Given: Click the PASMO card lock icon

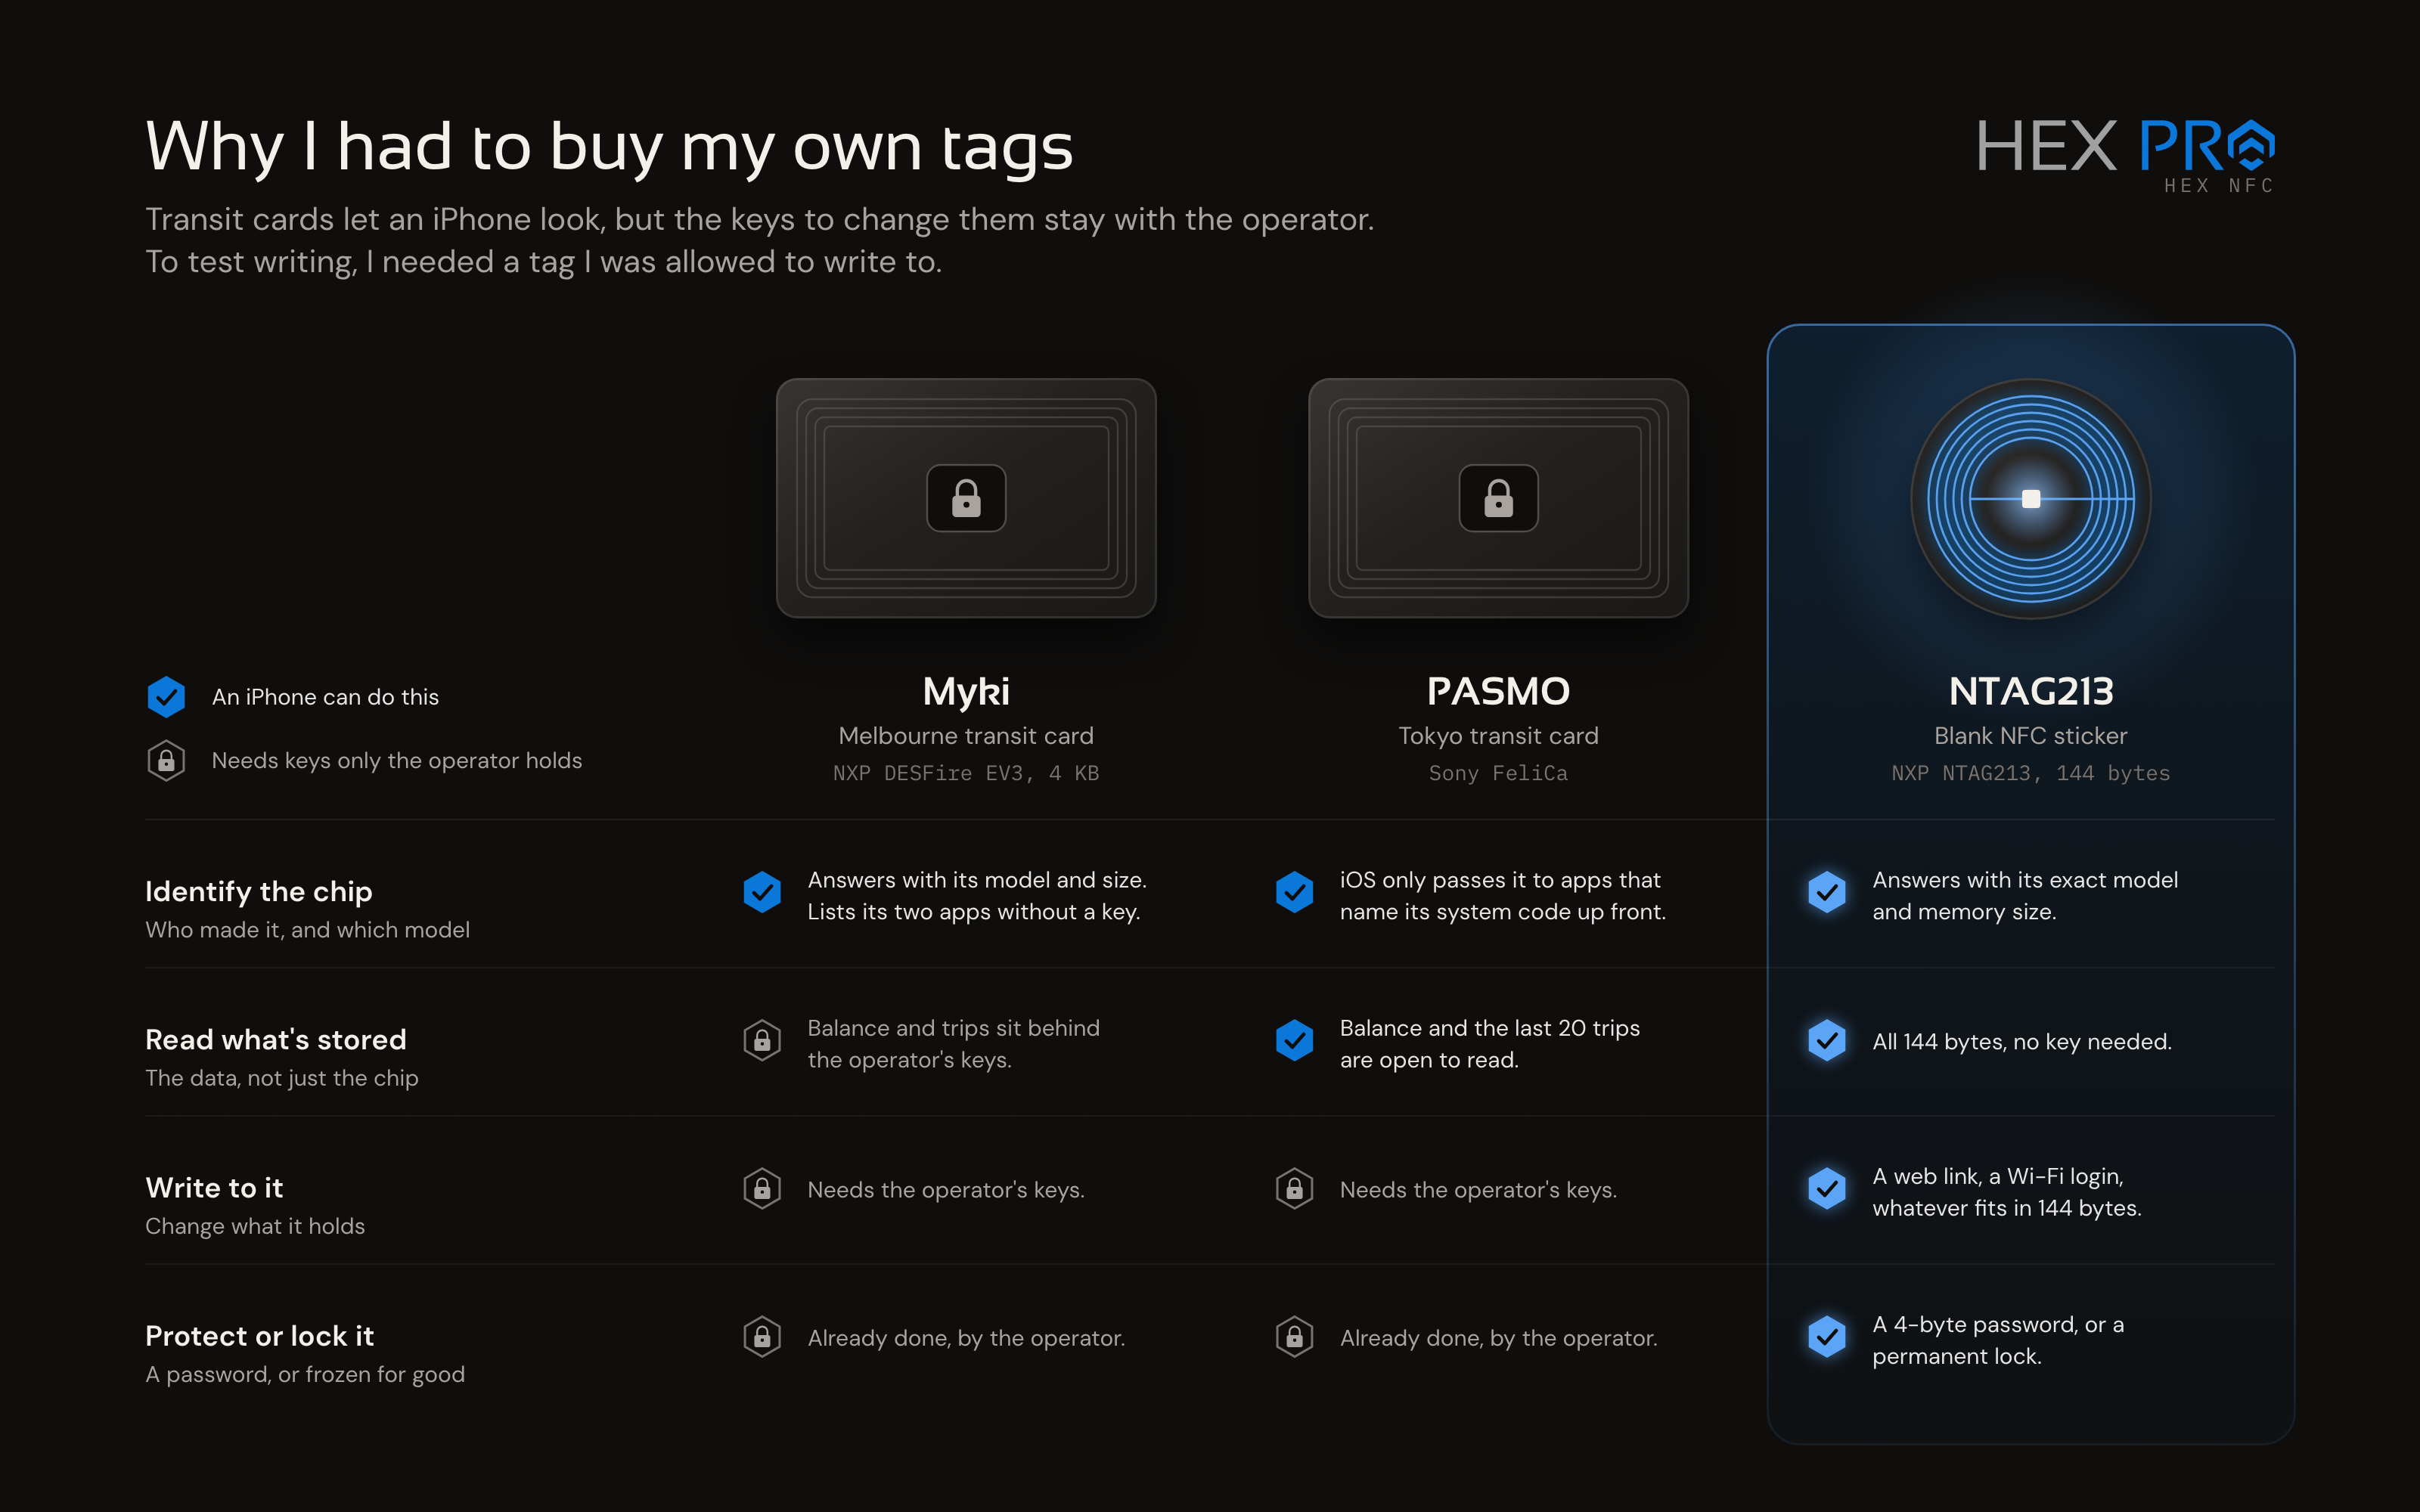Looking at the screenshot, I should (1498, 498).
